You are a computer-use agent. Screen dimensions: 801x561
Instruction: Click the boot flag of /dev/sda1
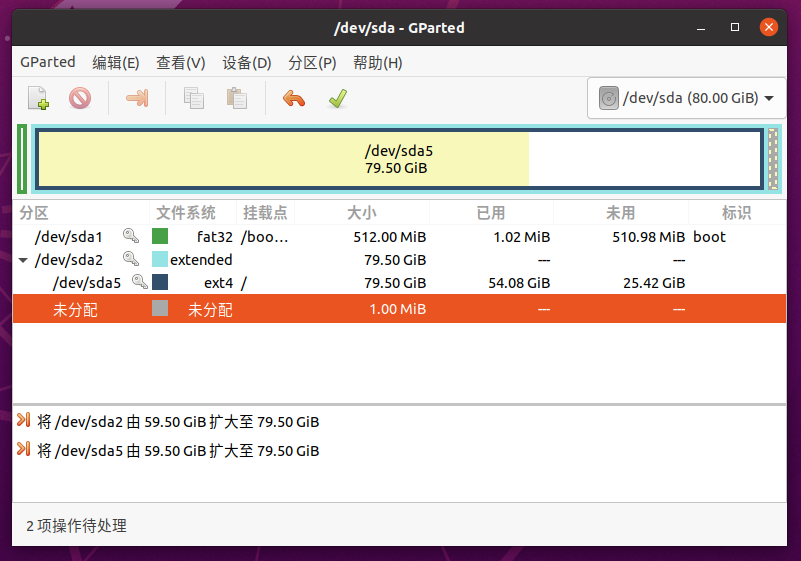coord(709,237)
